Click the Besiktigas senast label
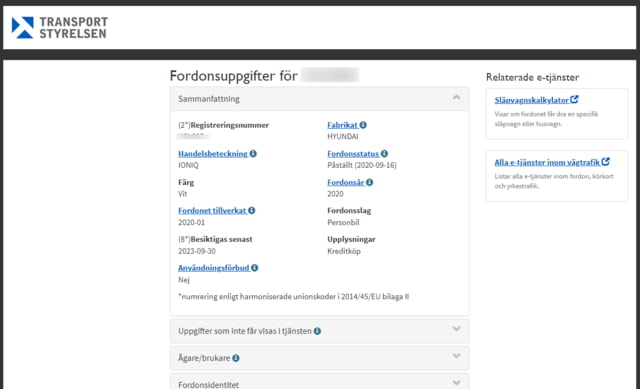Screen dimensions: 640x389 [x=222, y=239]
